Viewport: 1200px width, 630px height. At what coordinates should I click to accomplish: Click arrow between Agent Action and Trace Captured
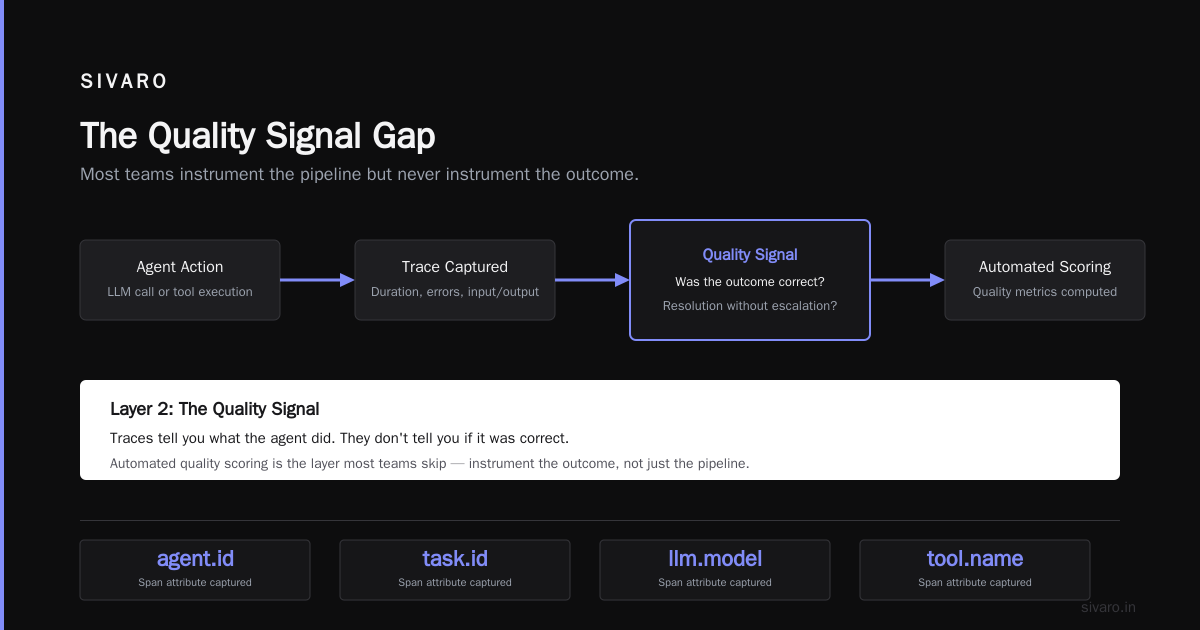pos(317,280)
